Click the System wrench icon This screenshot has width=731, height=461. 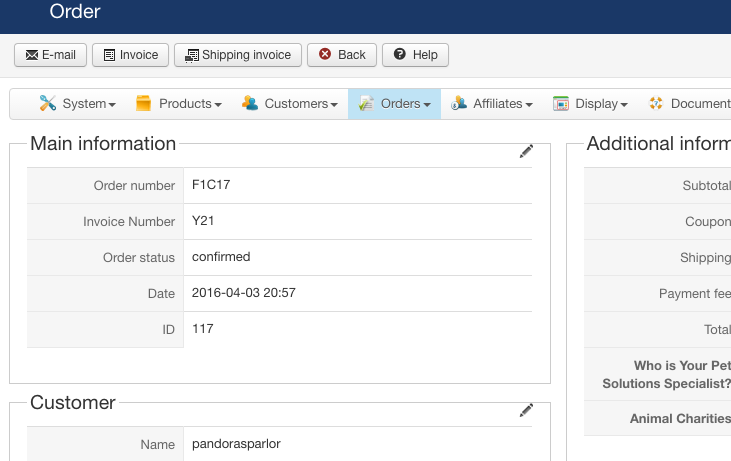48,104
